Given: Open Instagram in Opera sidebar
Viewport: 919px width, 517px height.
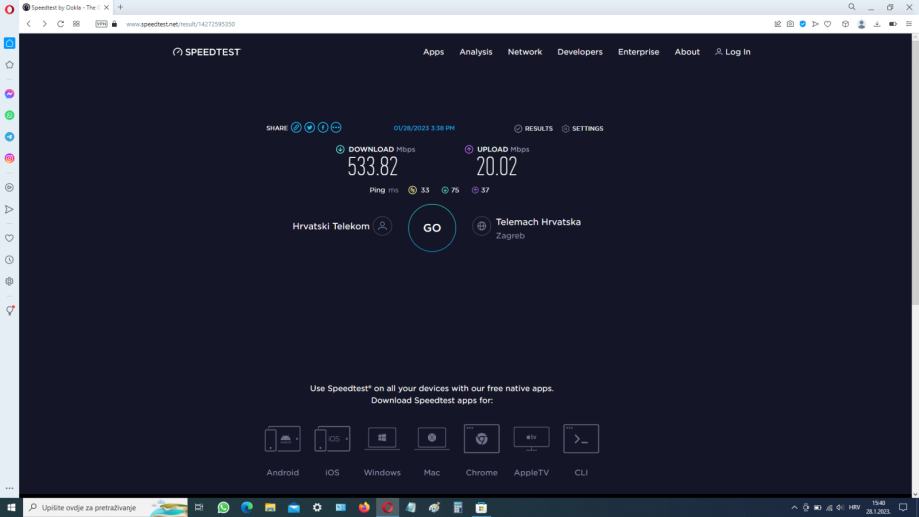Looking at the screenshot, I should click(x=9, y=158).
